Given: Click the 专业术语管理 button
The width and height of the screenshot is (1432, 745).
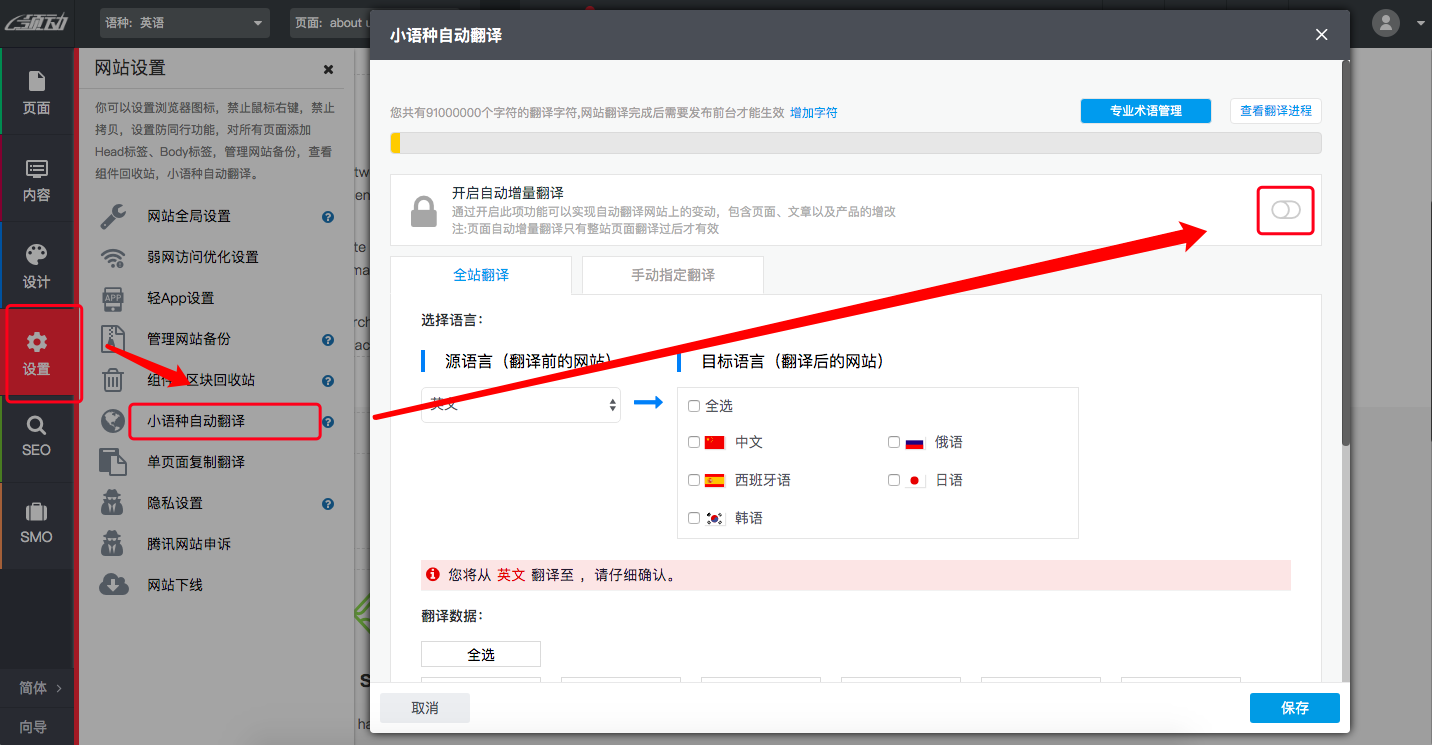Looking at the screenshot, I should (x=1145, y=111).
